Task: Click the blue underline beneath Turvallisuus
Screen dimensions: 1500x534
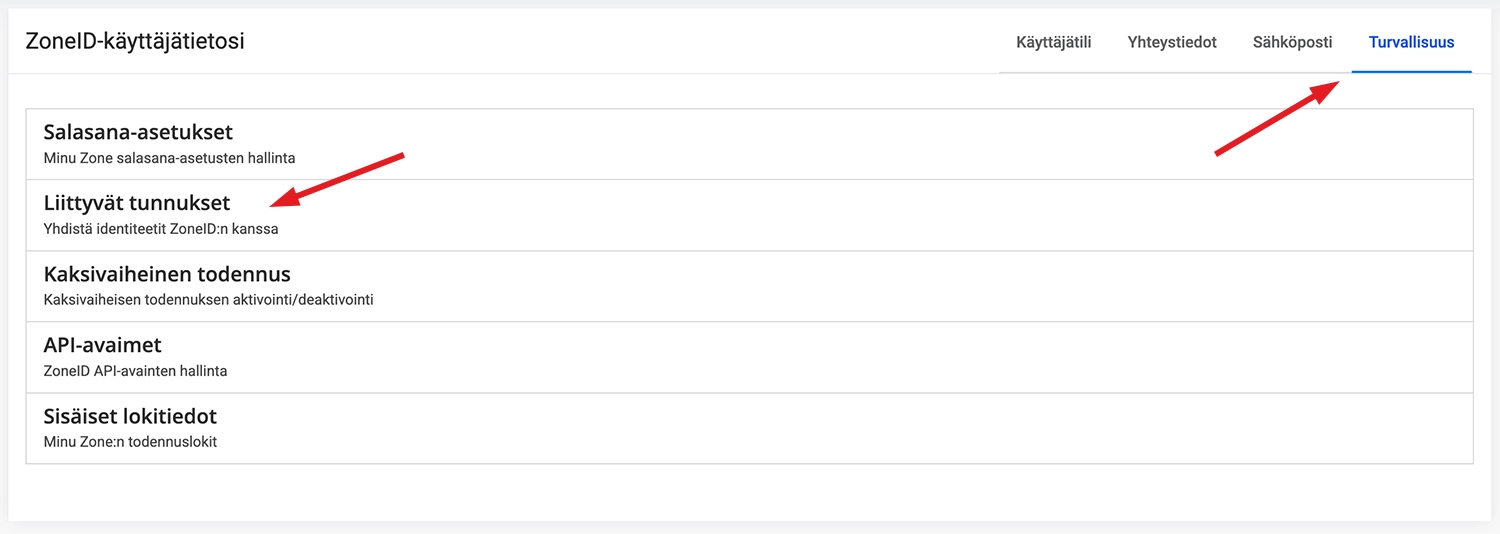Action: pos(1411,72)
